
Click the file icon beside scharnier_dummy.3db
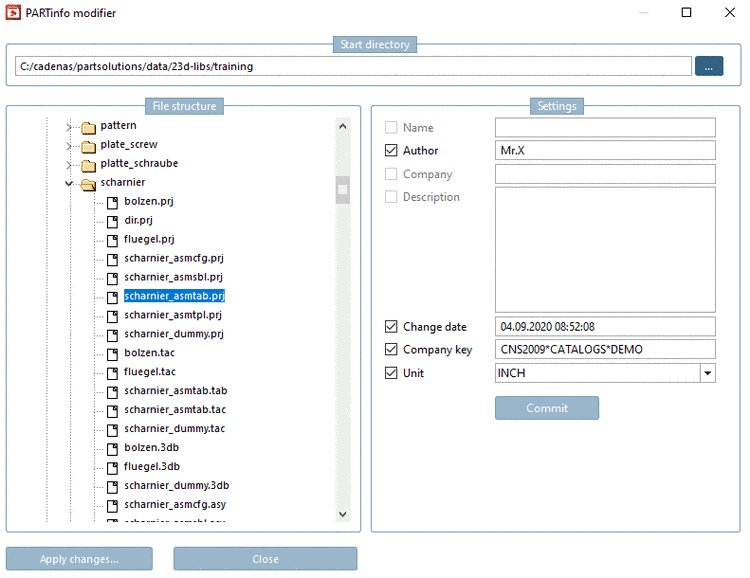pyautogui.click(x=112, y=487)
